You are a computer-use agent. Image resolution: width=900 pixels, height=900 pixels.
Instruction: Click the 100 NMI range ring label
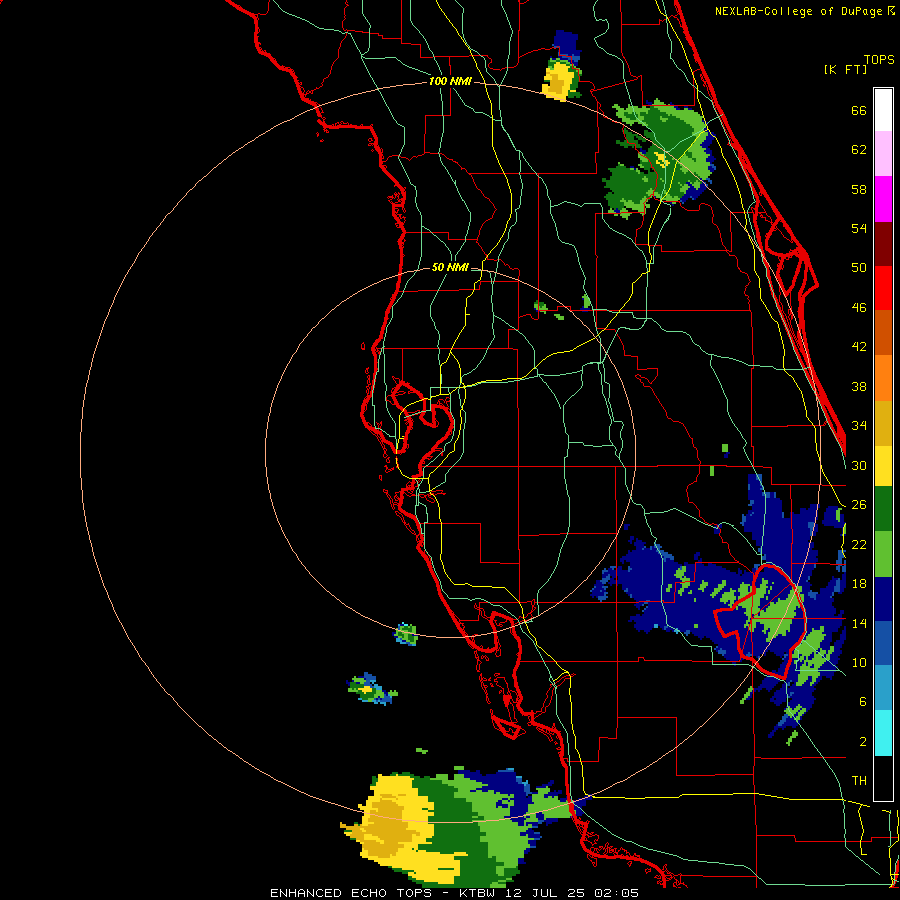pos(450,82)
